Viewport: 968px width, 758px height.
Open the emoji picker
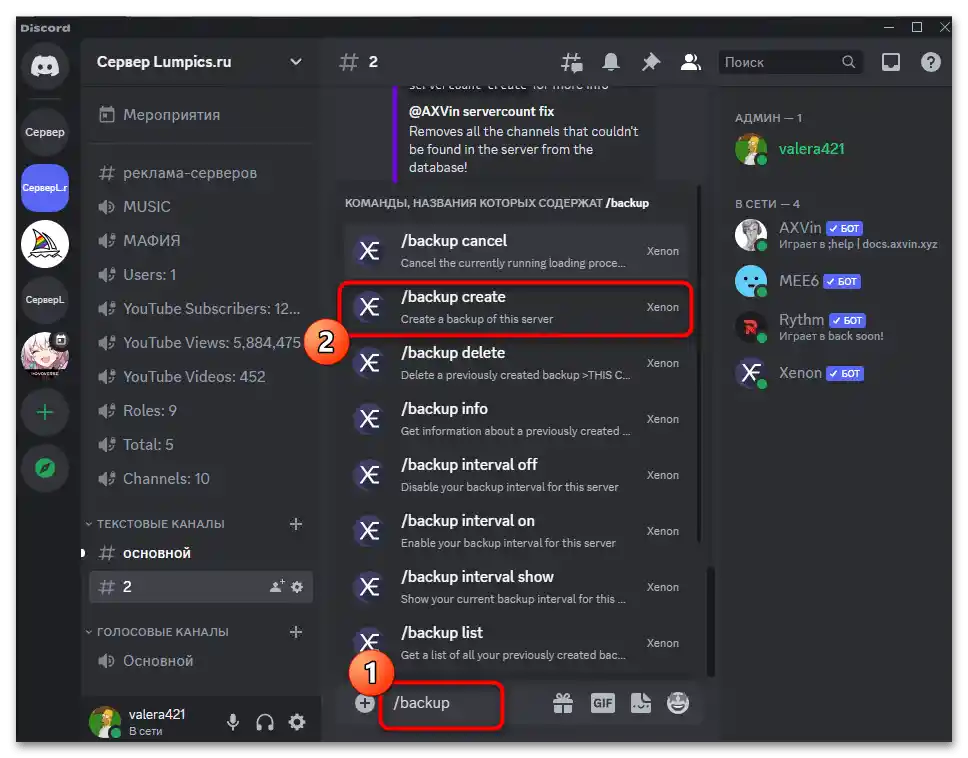click(x=678, y=703)
